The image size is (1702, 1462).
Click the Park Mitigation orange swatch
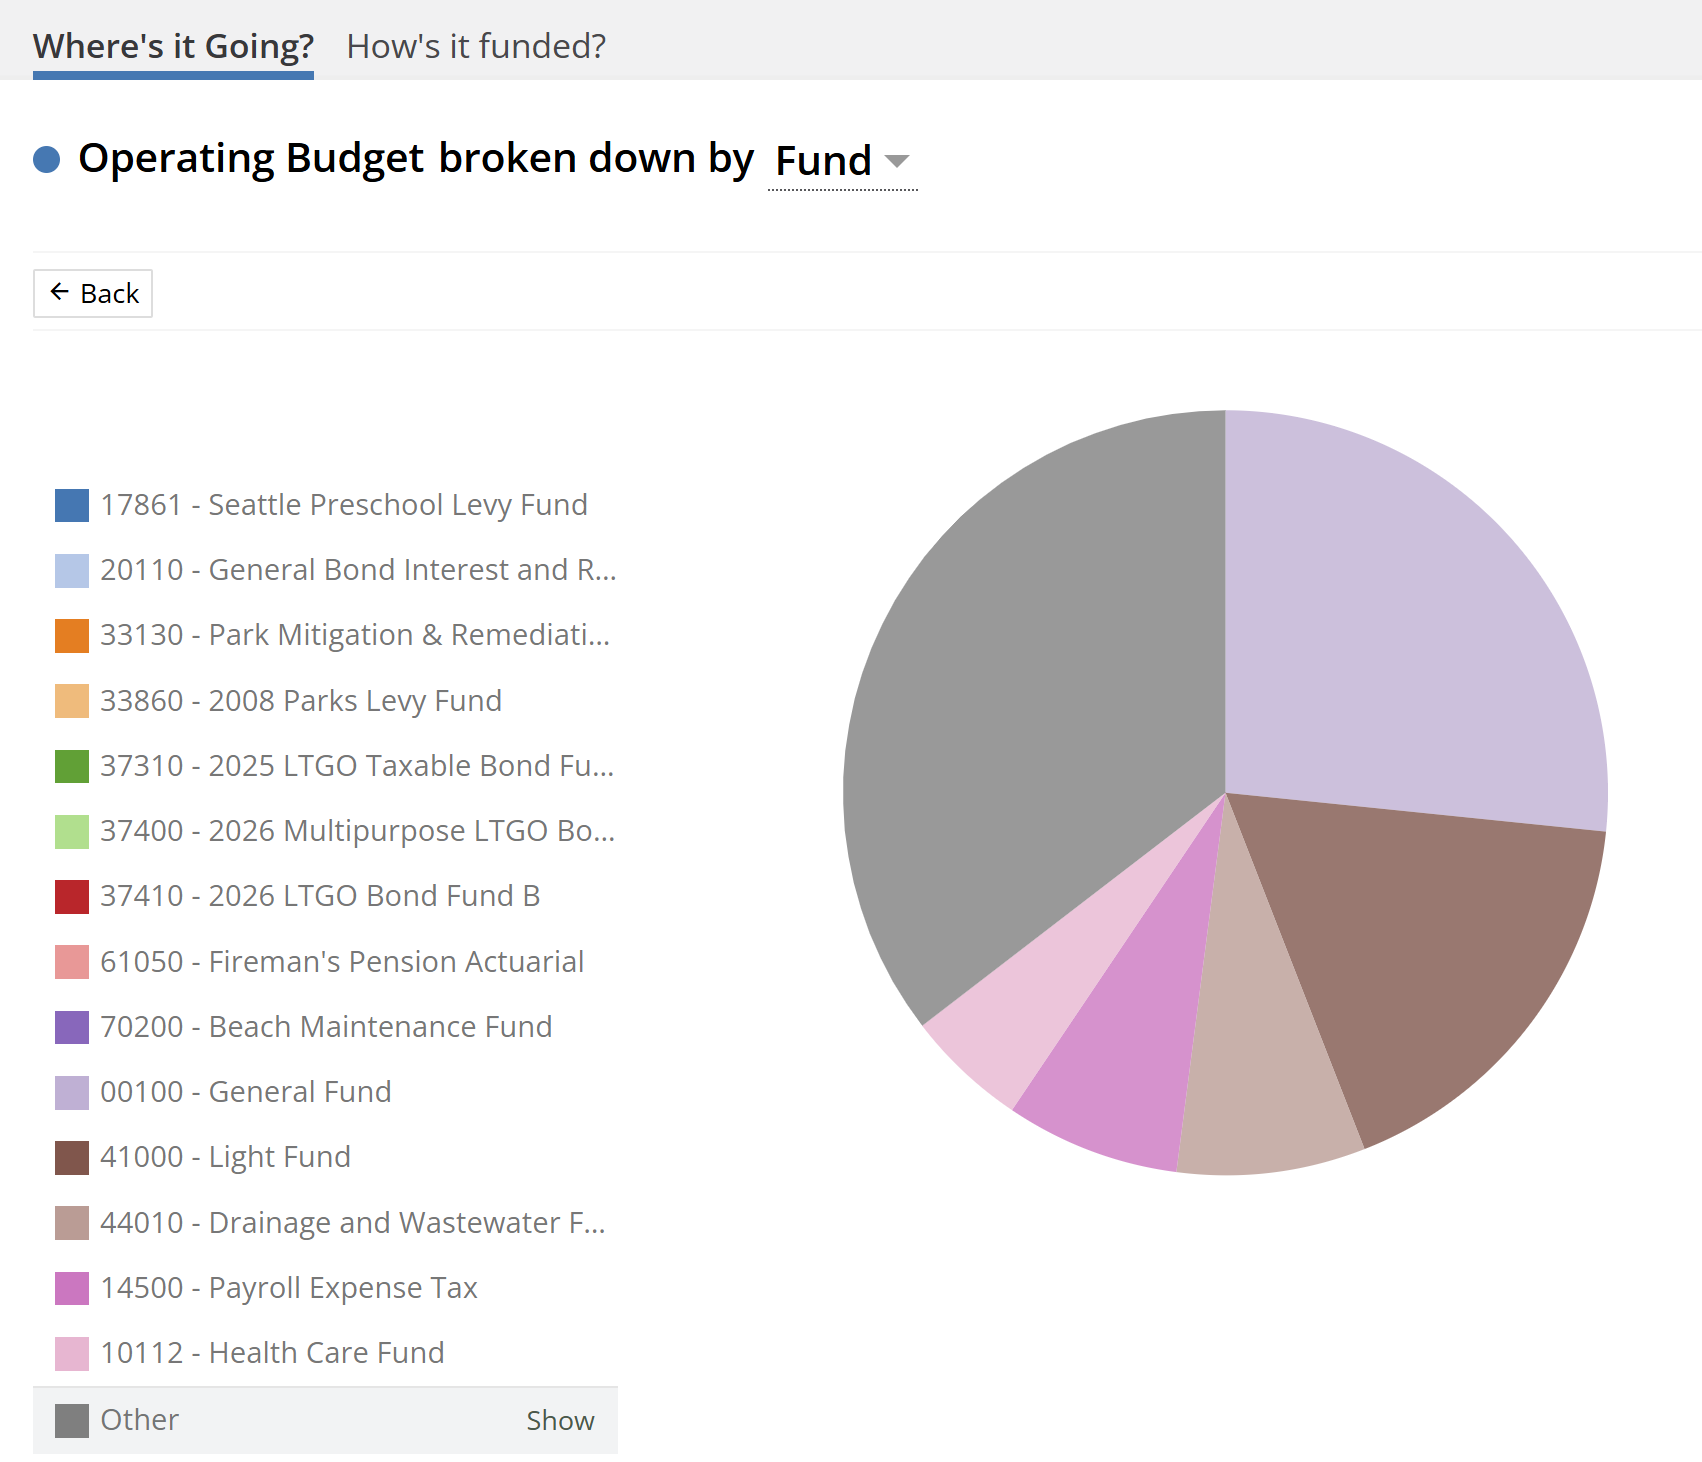tap(72, 636)
